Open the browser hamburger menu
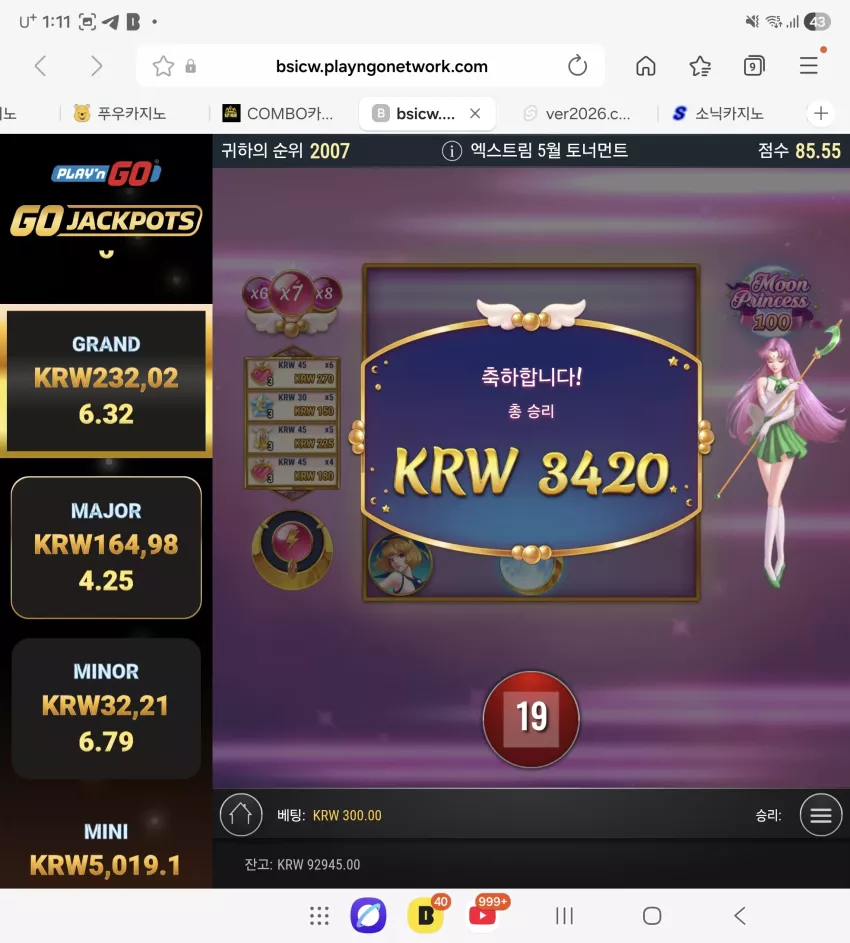This screenshot has height=943, width=850. 808,66
